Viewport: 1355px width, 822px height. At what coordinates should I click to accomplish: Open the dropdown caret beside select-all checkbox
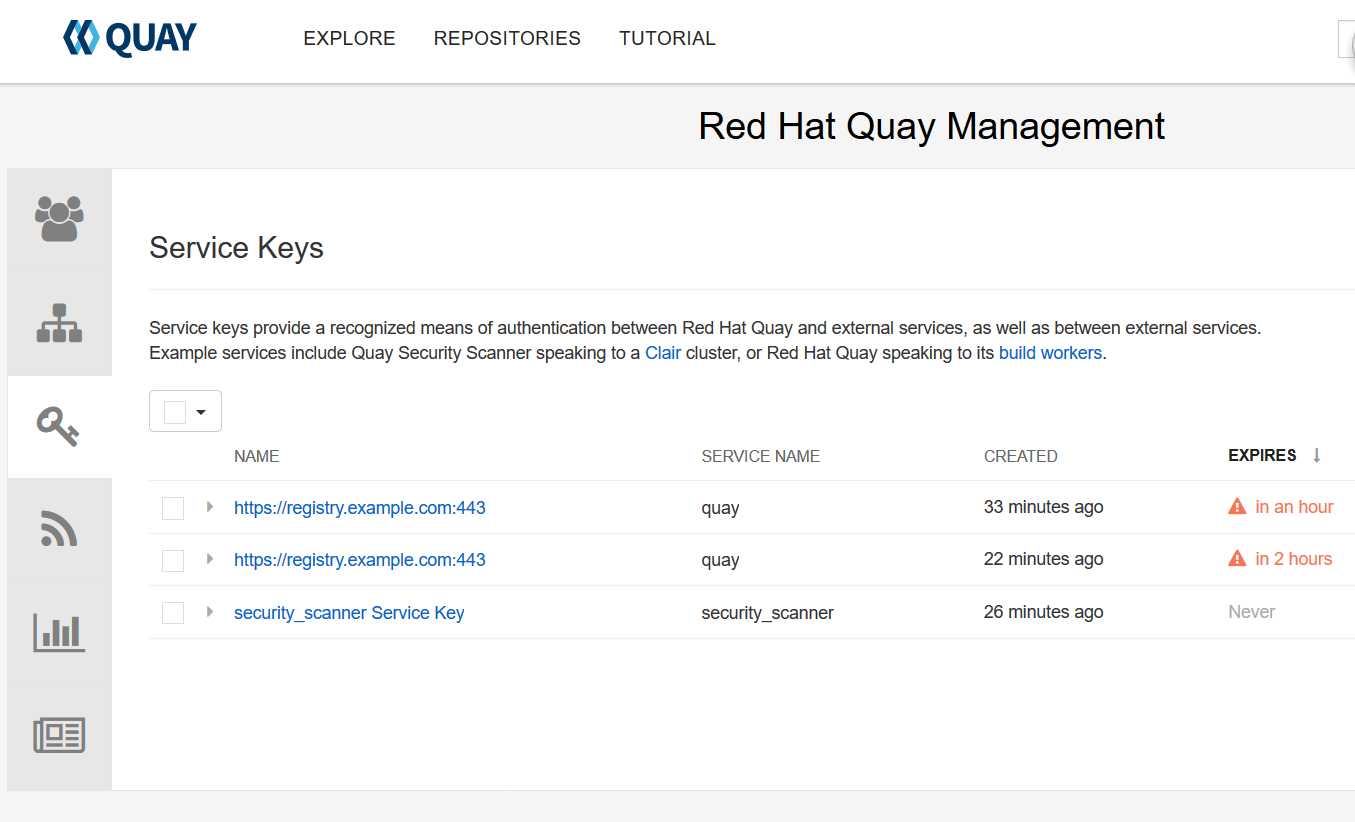coord(201,412)
